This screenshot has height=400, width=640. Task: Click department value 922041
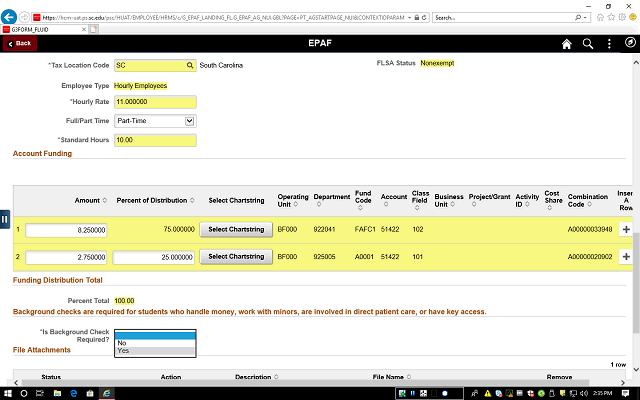[x=324, y=229]
